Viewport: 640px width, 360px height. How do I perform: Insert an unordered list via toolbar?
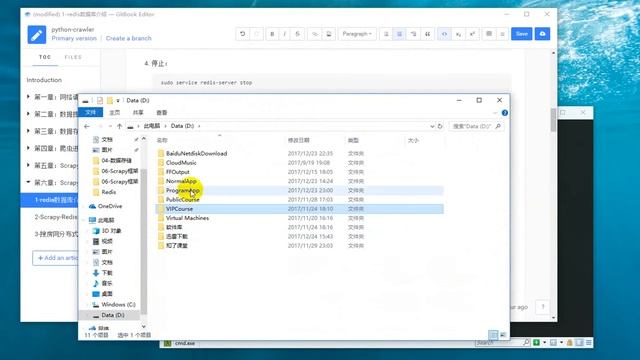tap(400, 34)
